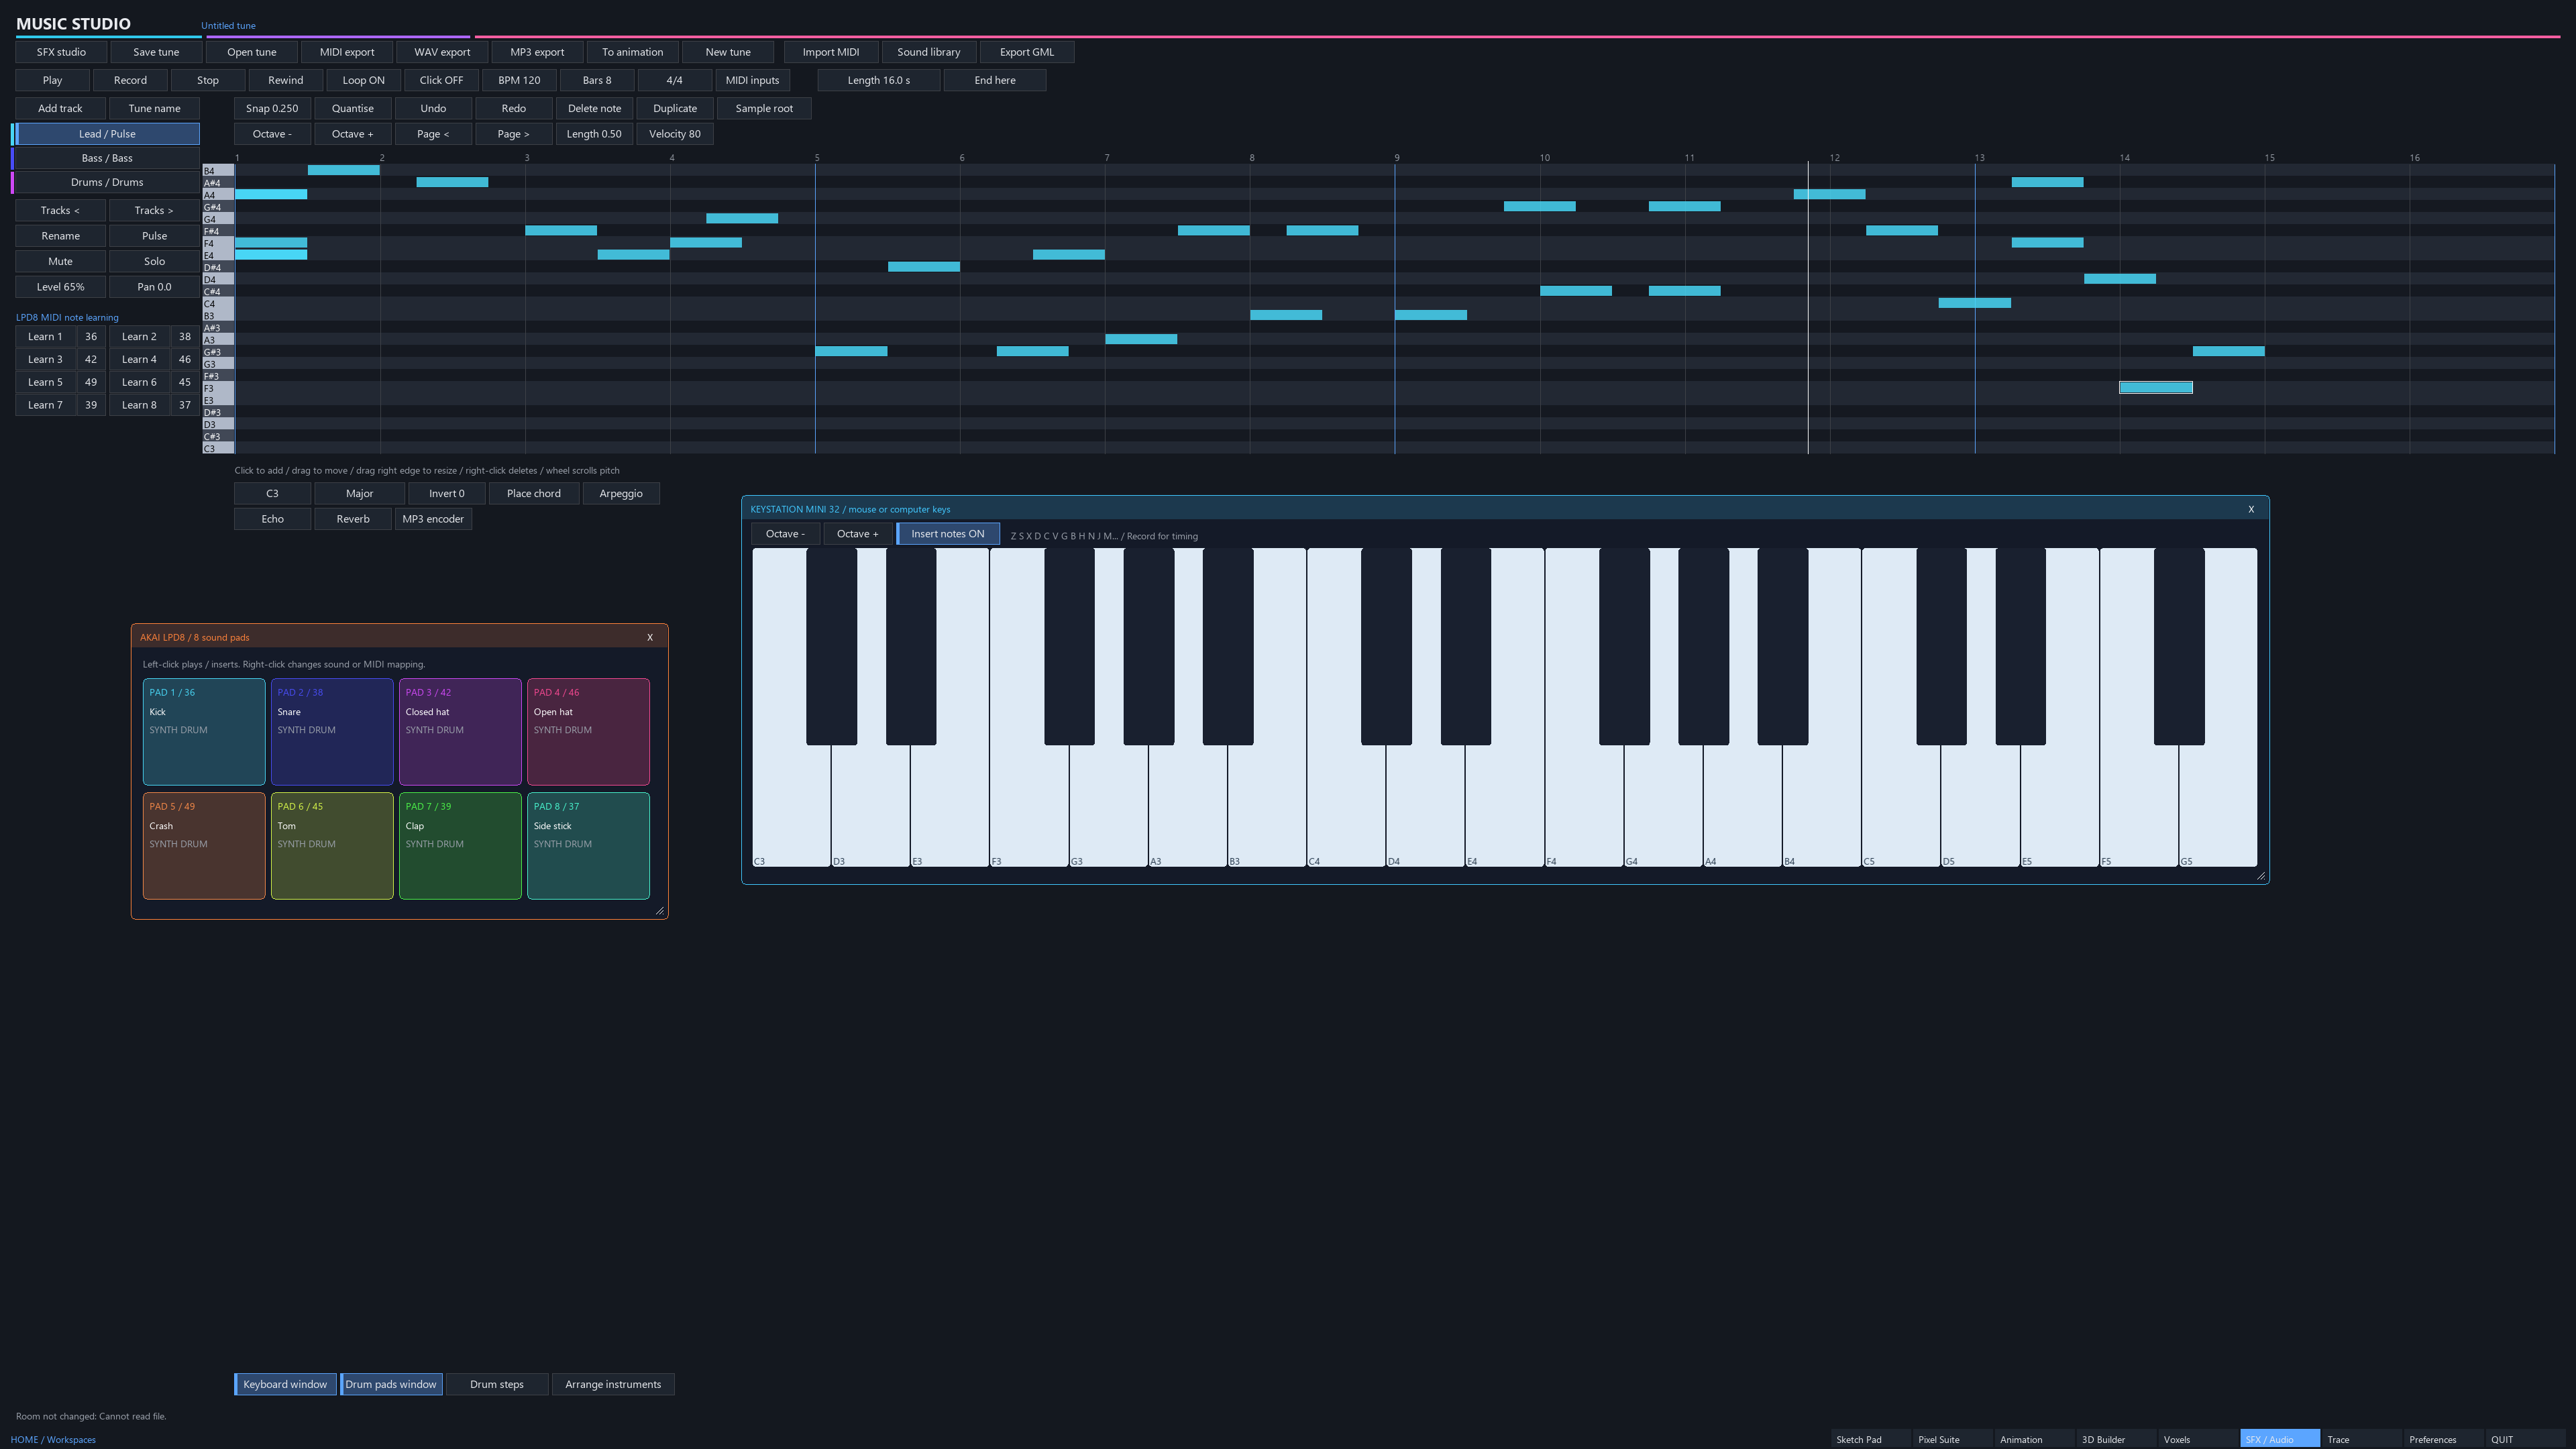Select the Bass / Bass track
The image size is (2576, 1449).
(107, 158)
